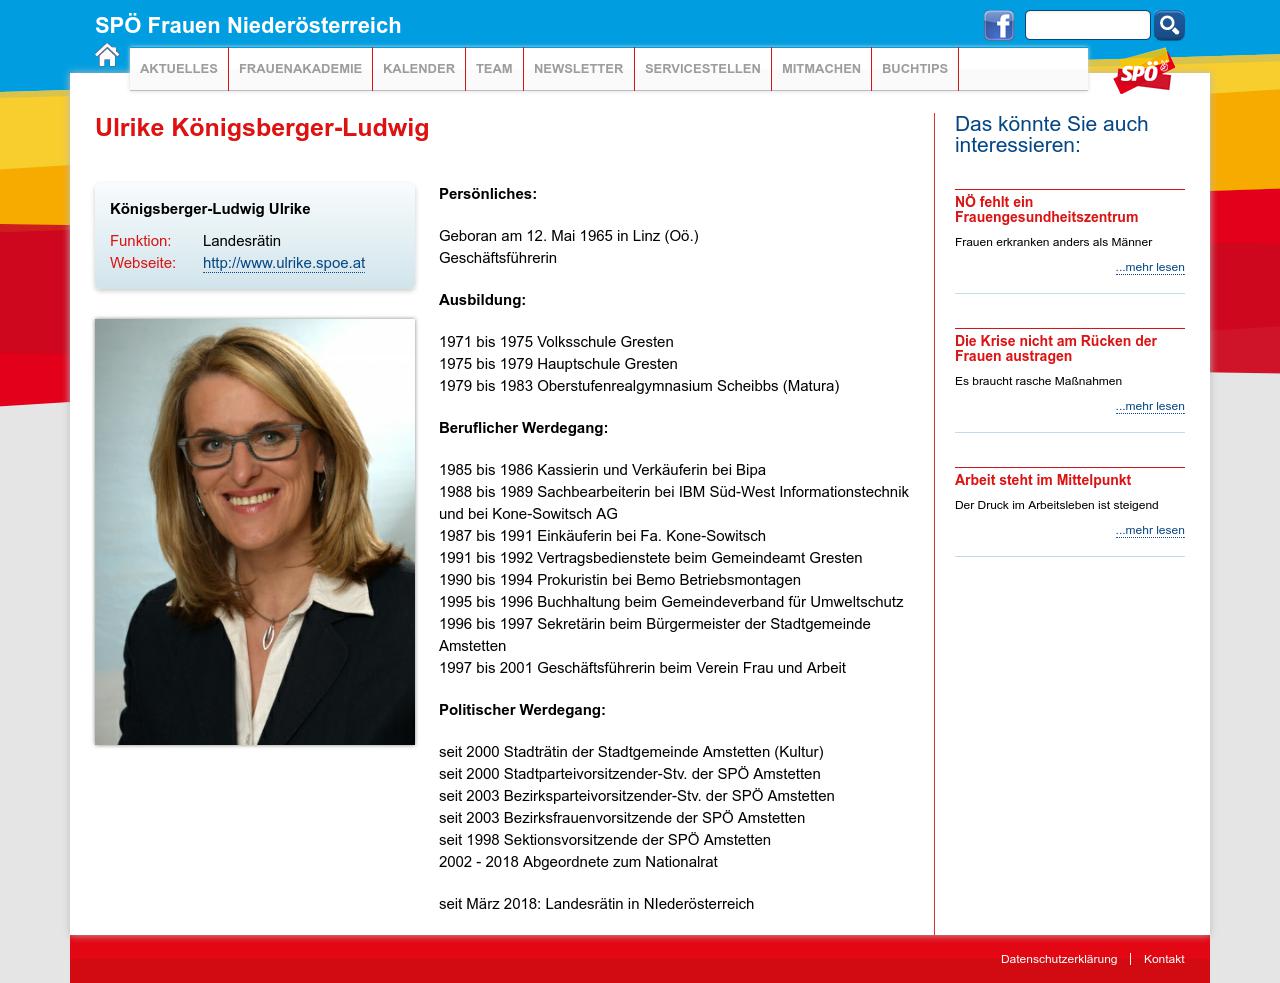This screenshot has width=1280, height=983.
Task: Click line seit 2003 Bezirksfrauenvorsitzende SPÖ Amstetten
Action: click(x=622, y=818)
